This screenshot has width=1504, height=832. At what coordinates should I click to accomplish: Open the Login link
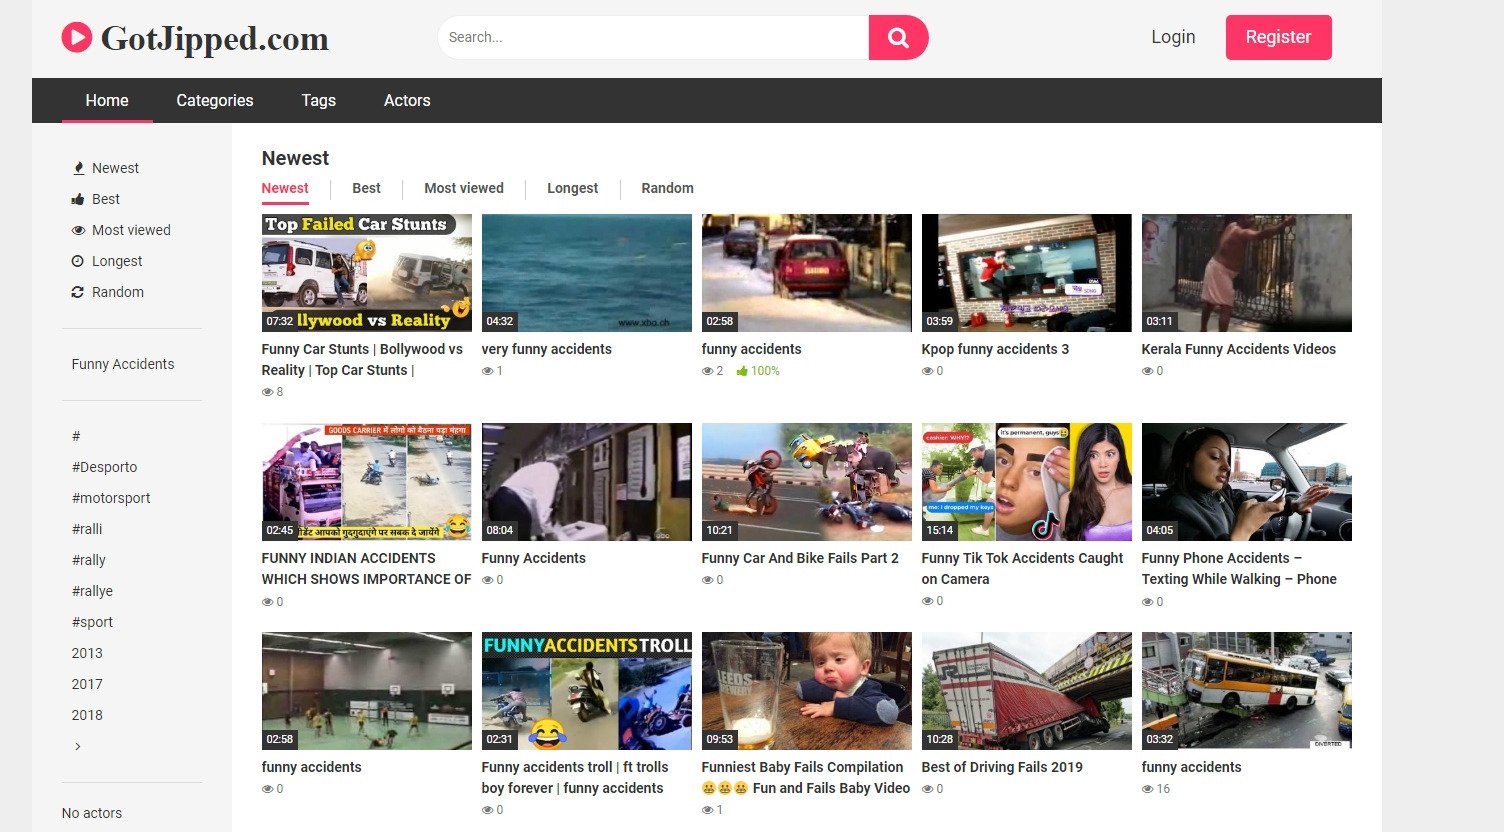point(1173,37)
